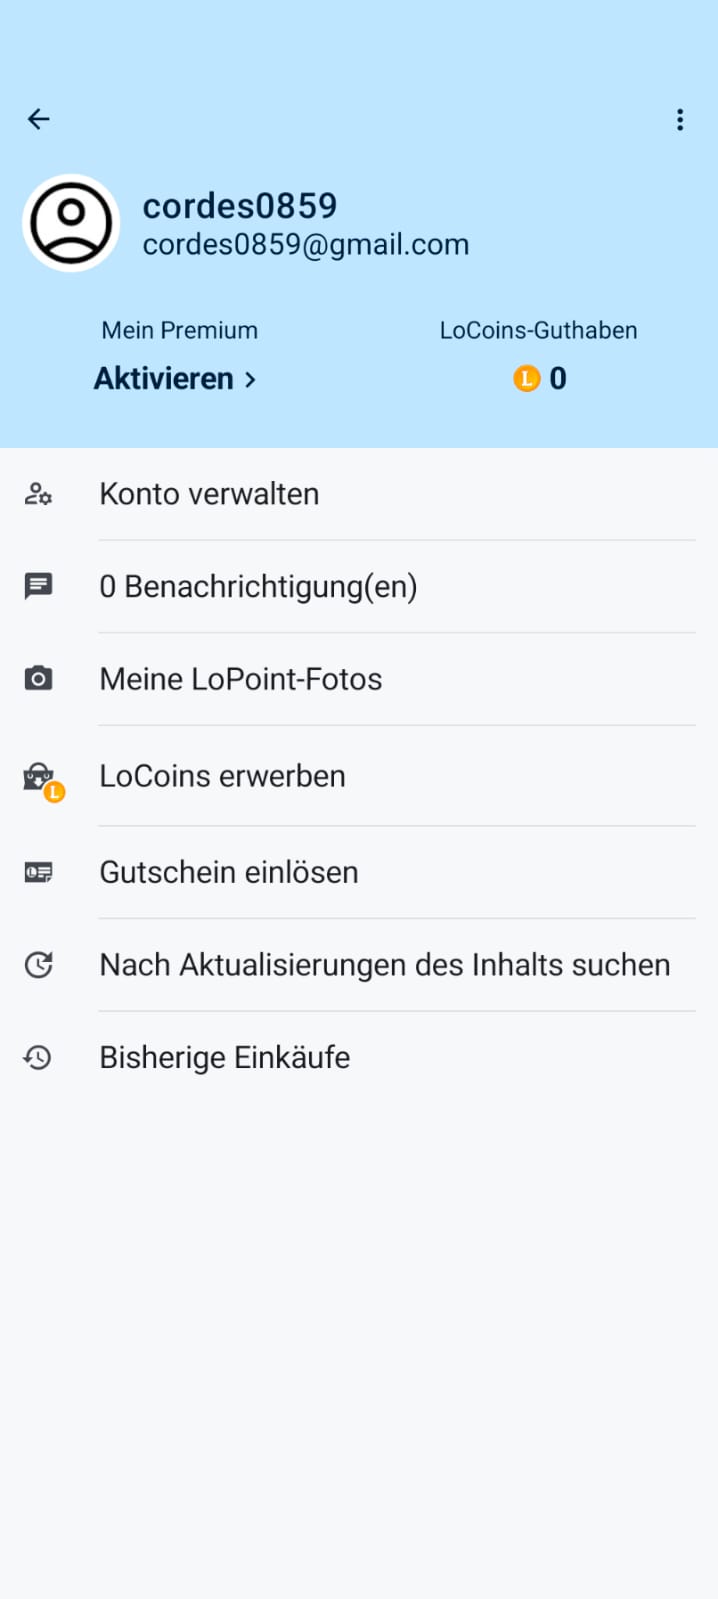Click the notifications message icon
Viewport: 718px width, 1599px height.
click(39, 586)
